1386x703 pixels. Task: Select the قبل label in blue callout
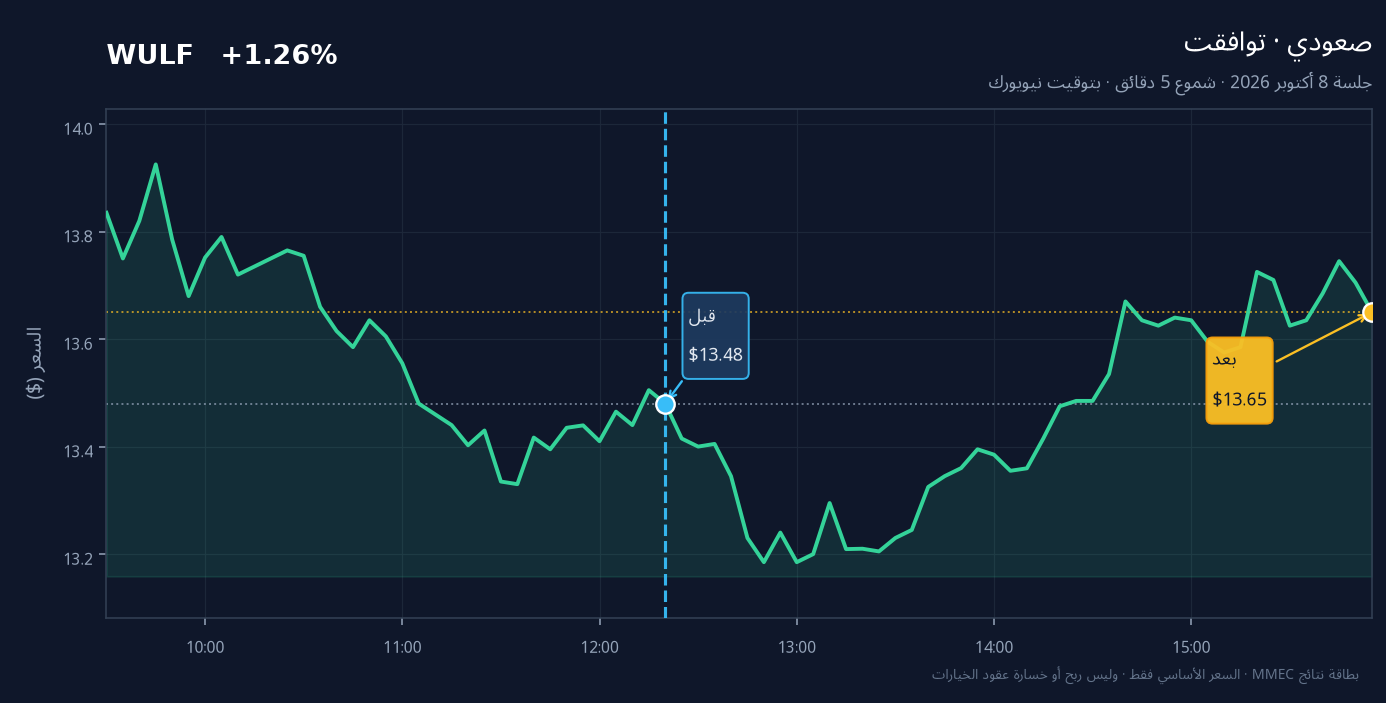pos(702,317)
